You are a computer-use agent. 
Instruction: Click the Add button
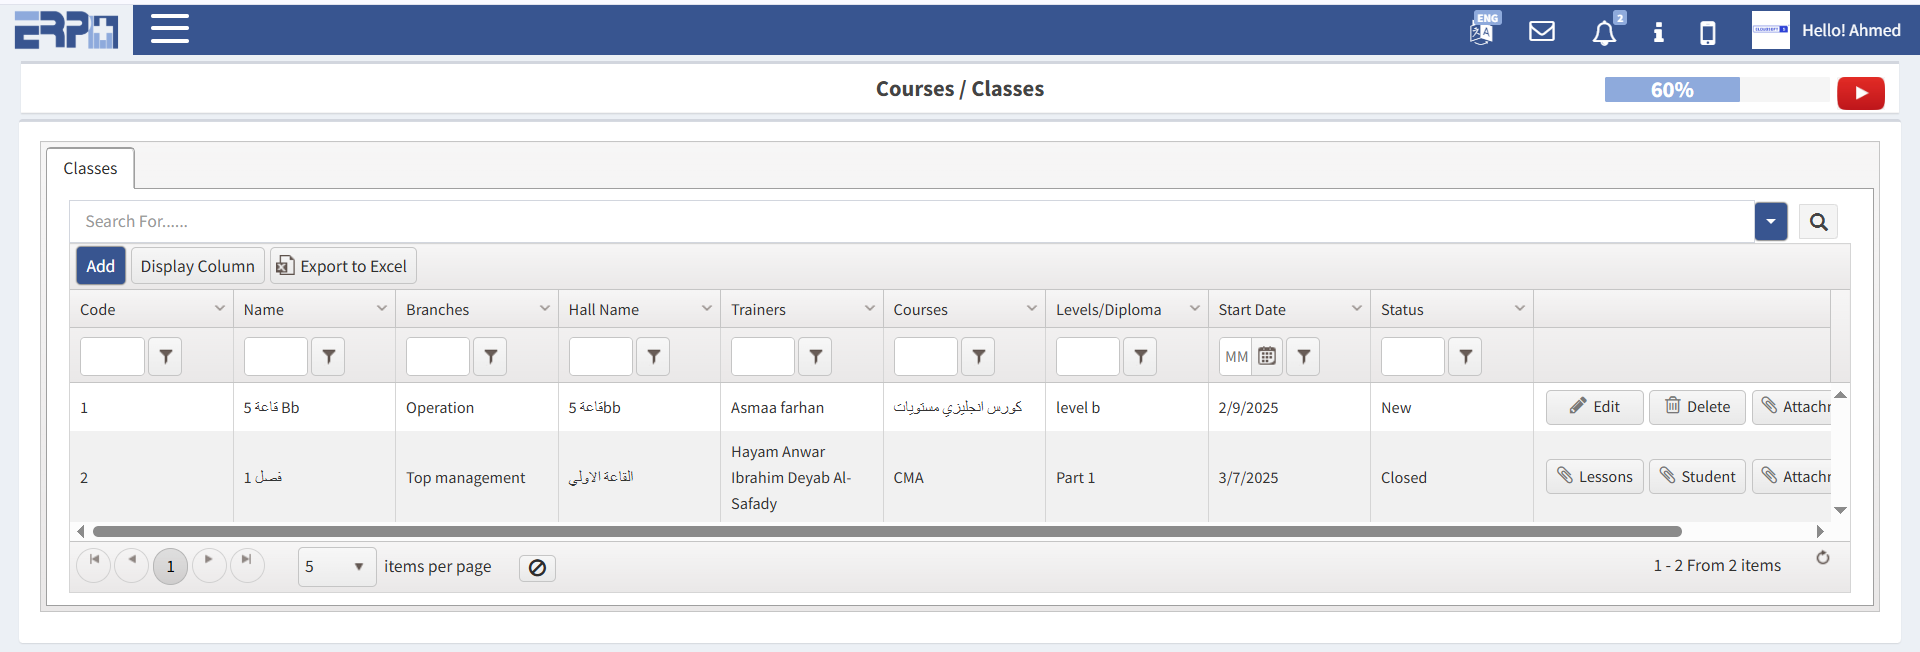coord(100,266)
